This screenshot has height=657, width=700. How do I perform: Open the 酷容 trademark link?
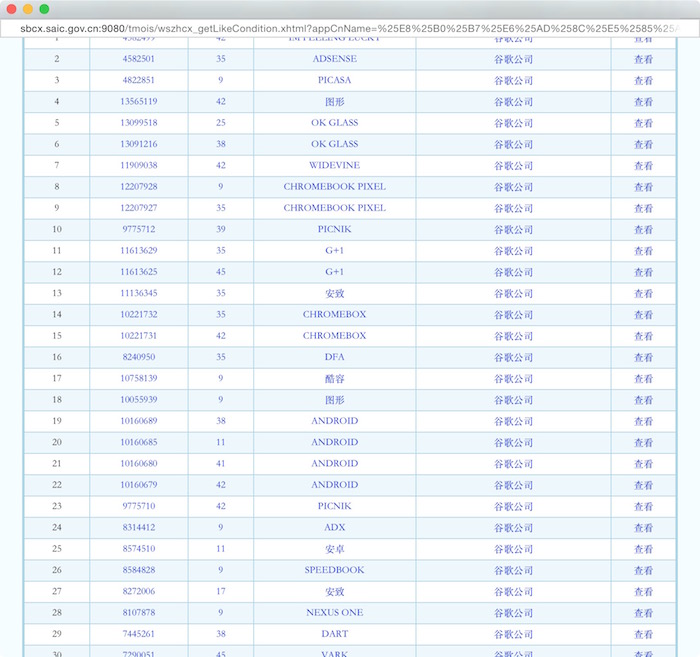[334, 379]
